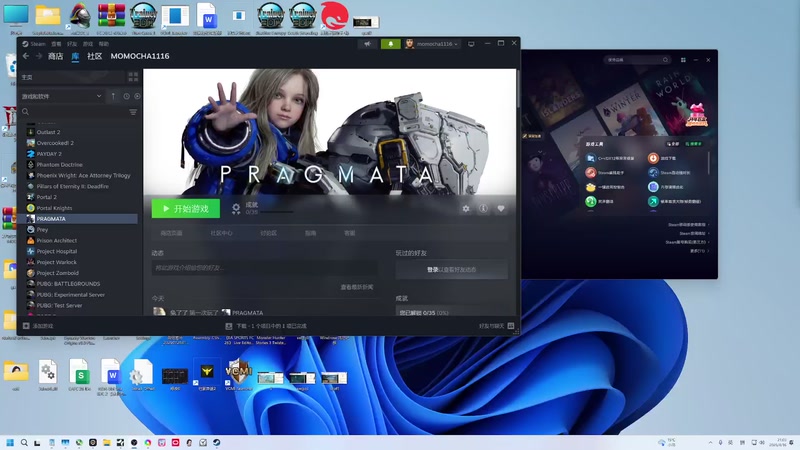
Task: Open the taskbar search magnifier
Action: pos(24,442)
